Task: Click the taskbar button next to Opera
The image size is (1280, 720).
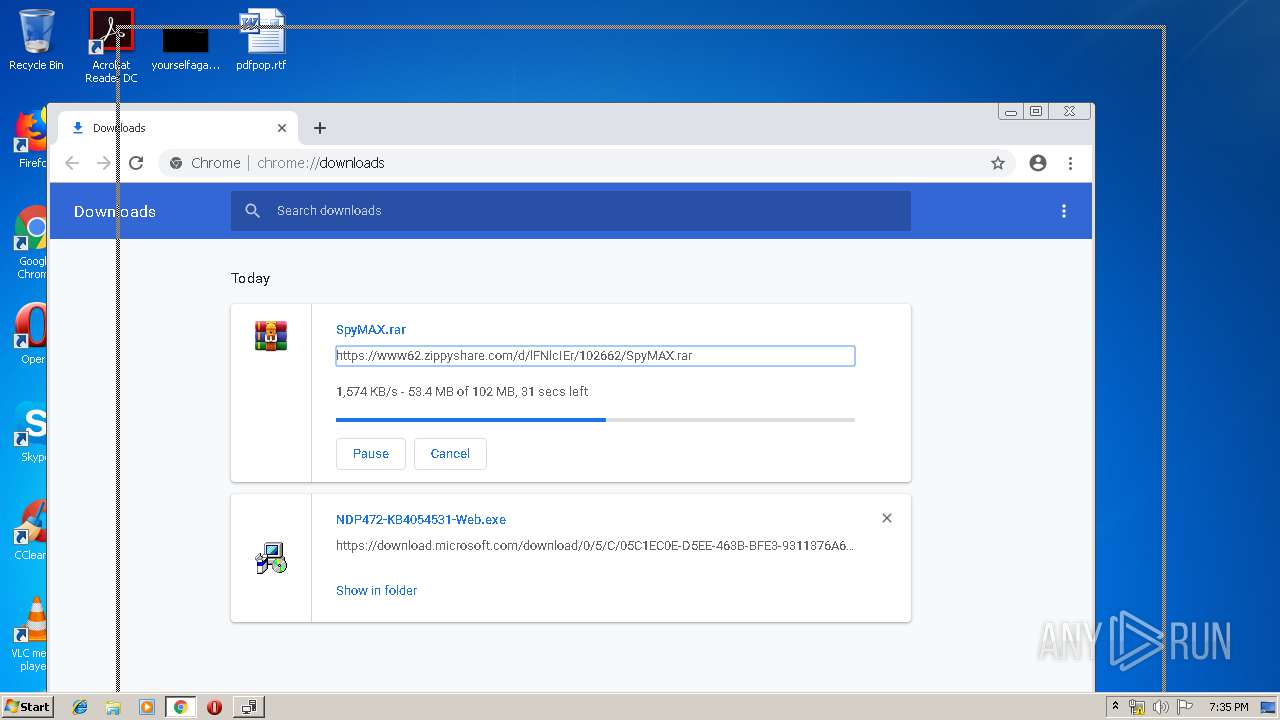Action: pyautogui.click(x=248, y=707)
